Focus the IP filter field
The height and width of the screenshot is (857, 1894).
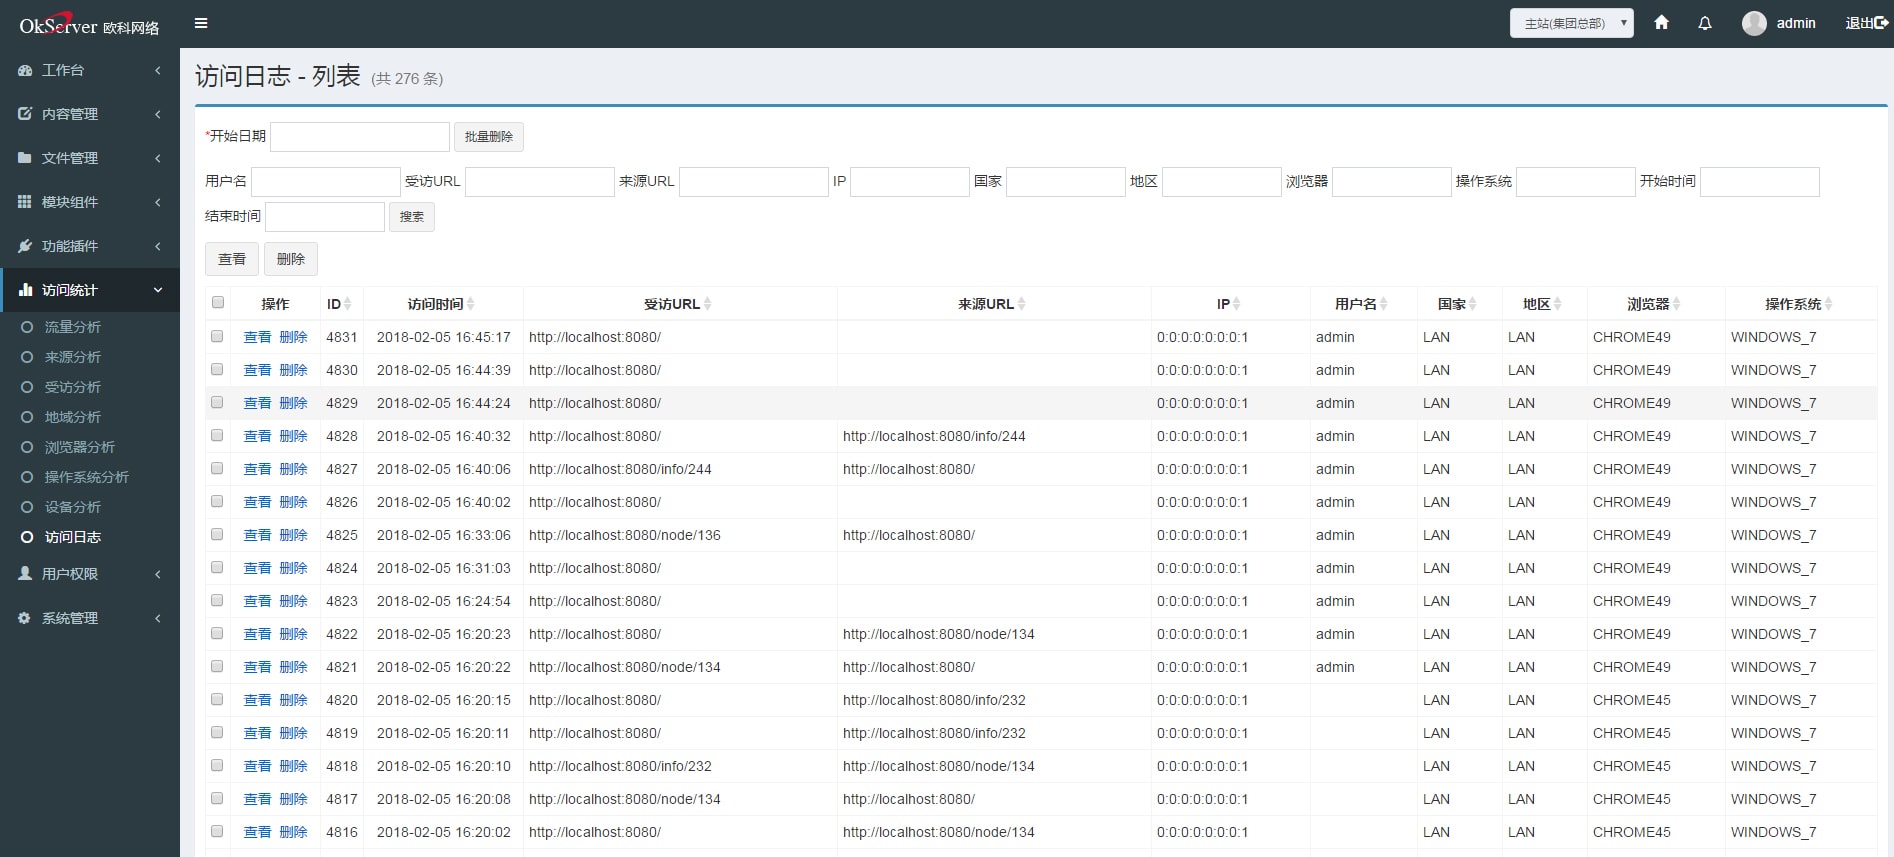point(910,182)
